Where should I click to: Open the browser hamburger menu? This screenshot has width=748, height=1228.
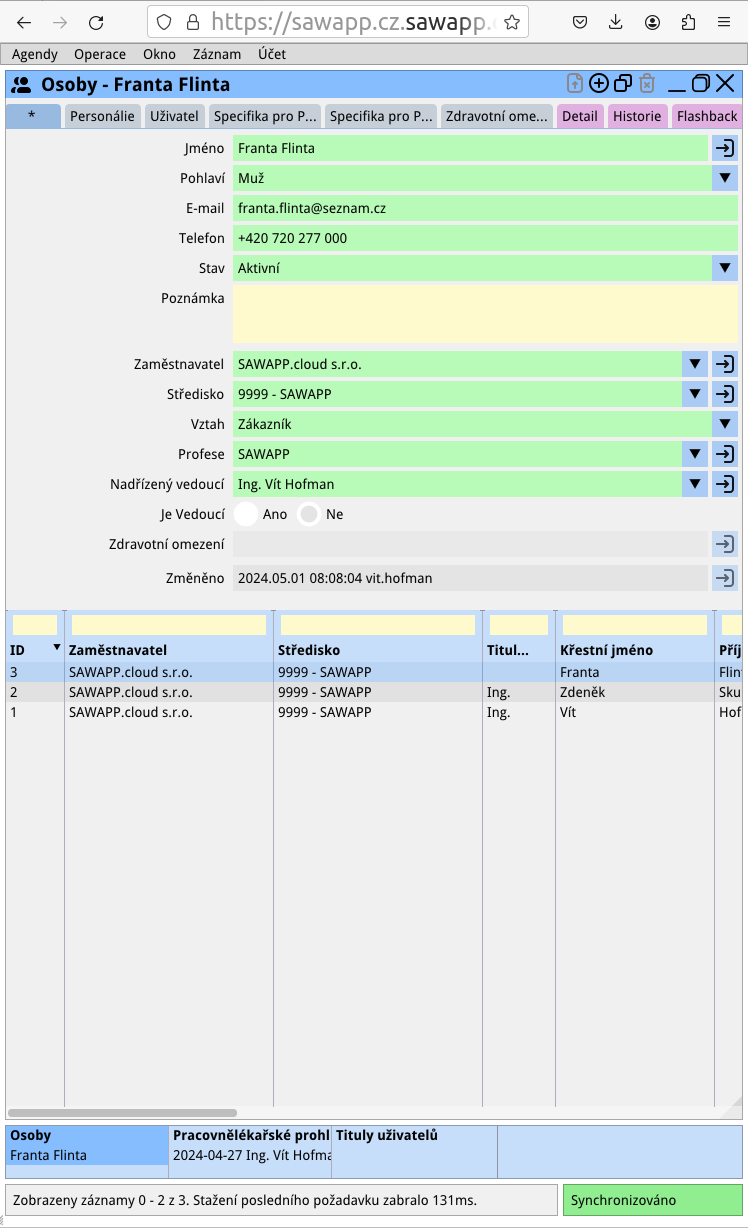[x=724, y=22]
